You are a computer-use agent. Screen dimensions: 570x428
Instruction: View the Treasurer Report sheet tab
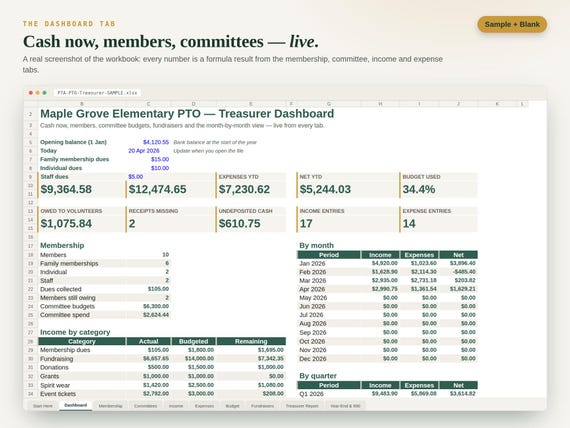point(302,406)
